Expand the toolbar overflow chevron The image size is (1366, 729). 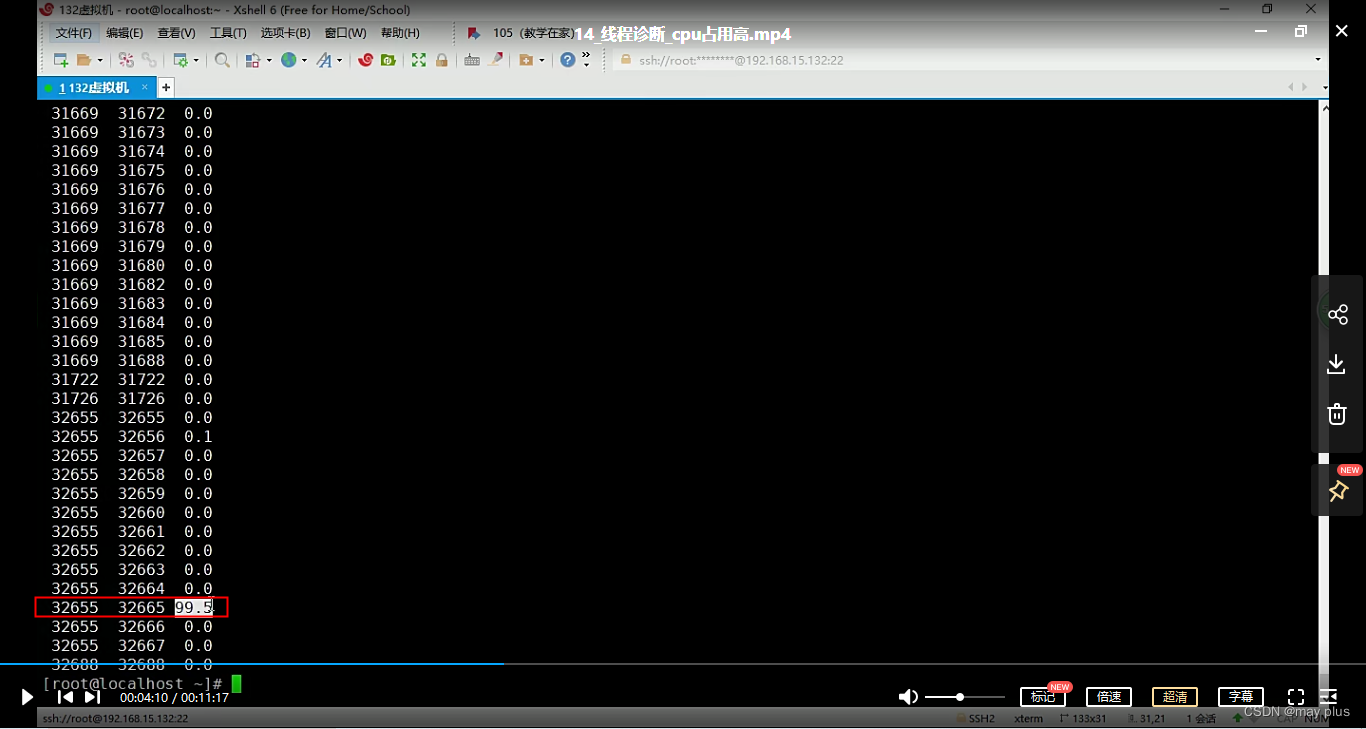coord(586,60)
